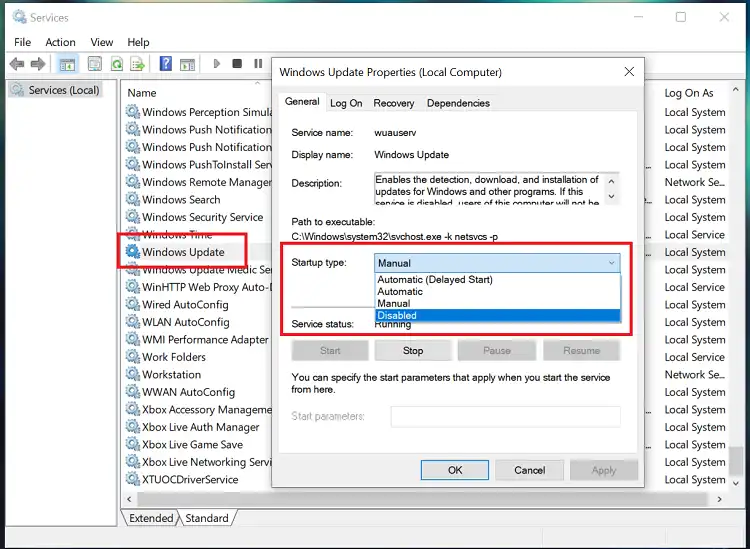
Task: Open Properties via toolbar icon
Action: [95, 64]
